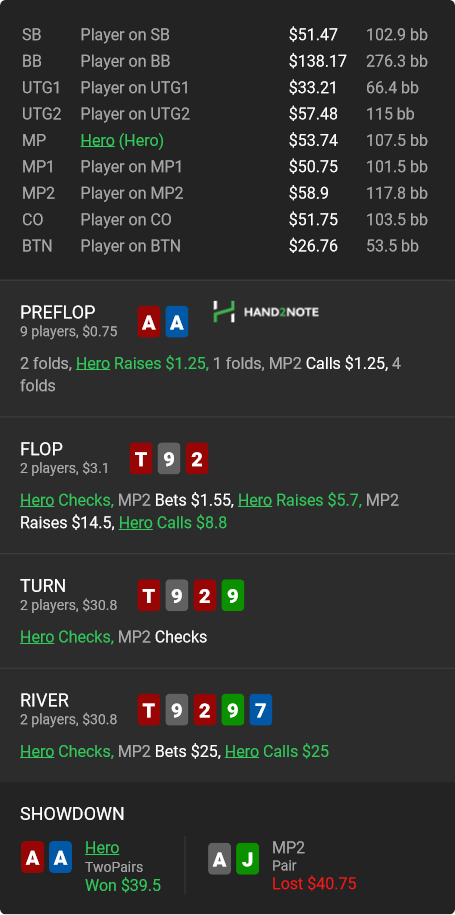
Task: Click the Hero link in turn action
Action: point(37,637)
